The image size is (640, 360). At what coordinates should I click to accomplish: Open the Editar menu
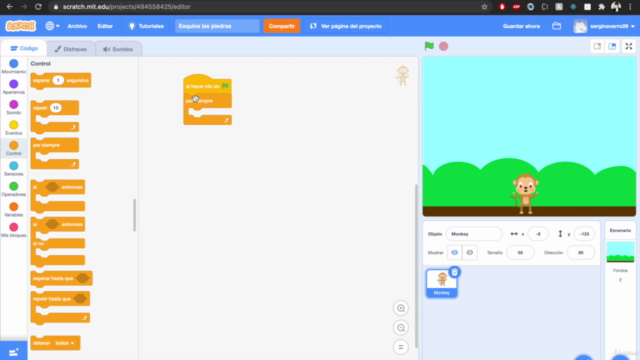[x=105, y=26]
